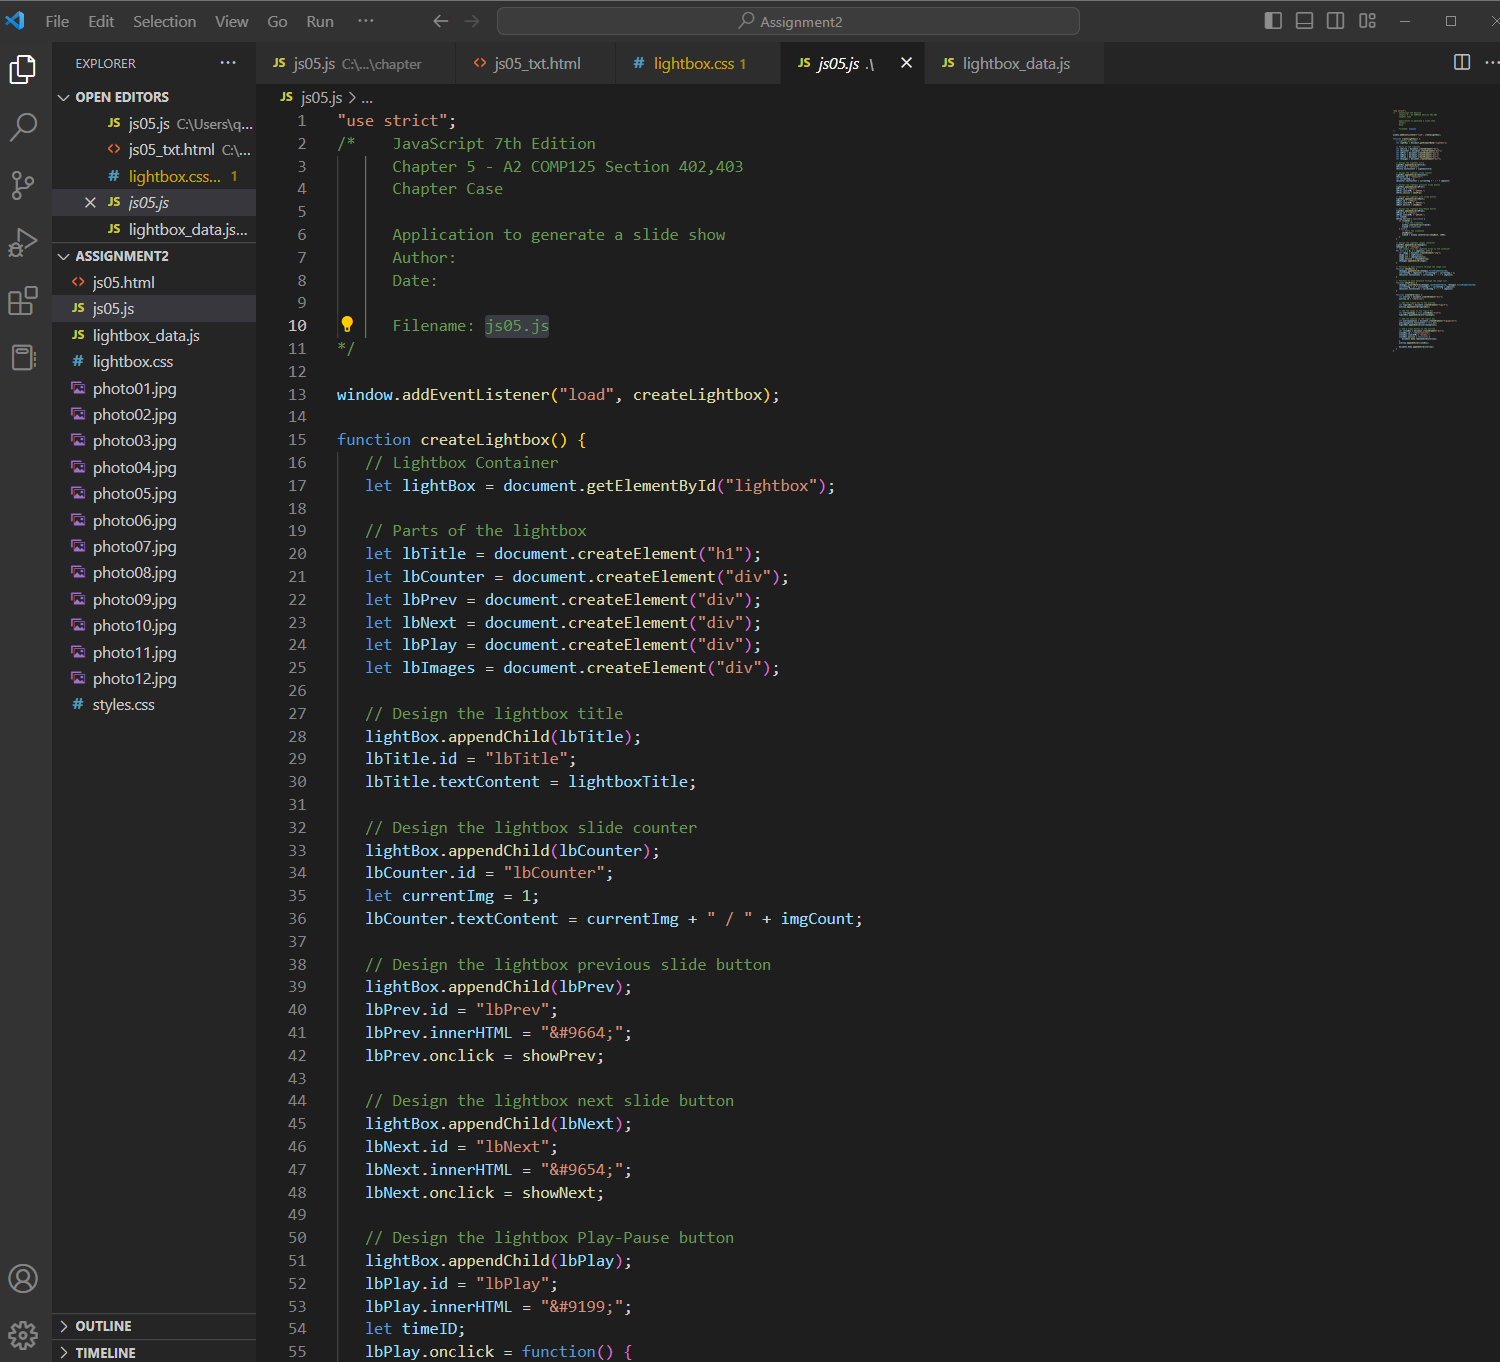
Task: Open the Go menu
Action: 277,21
